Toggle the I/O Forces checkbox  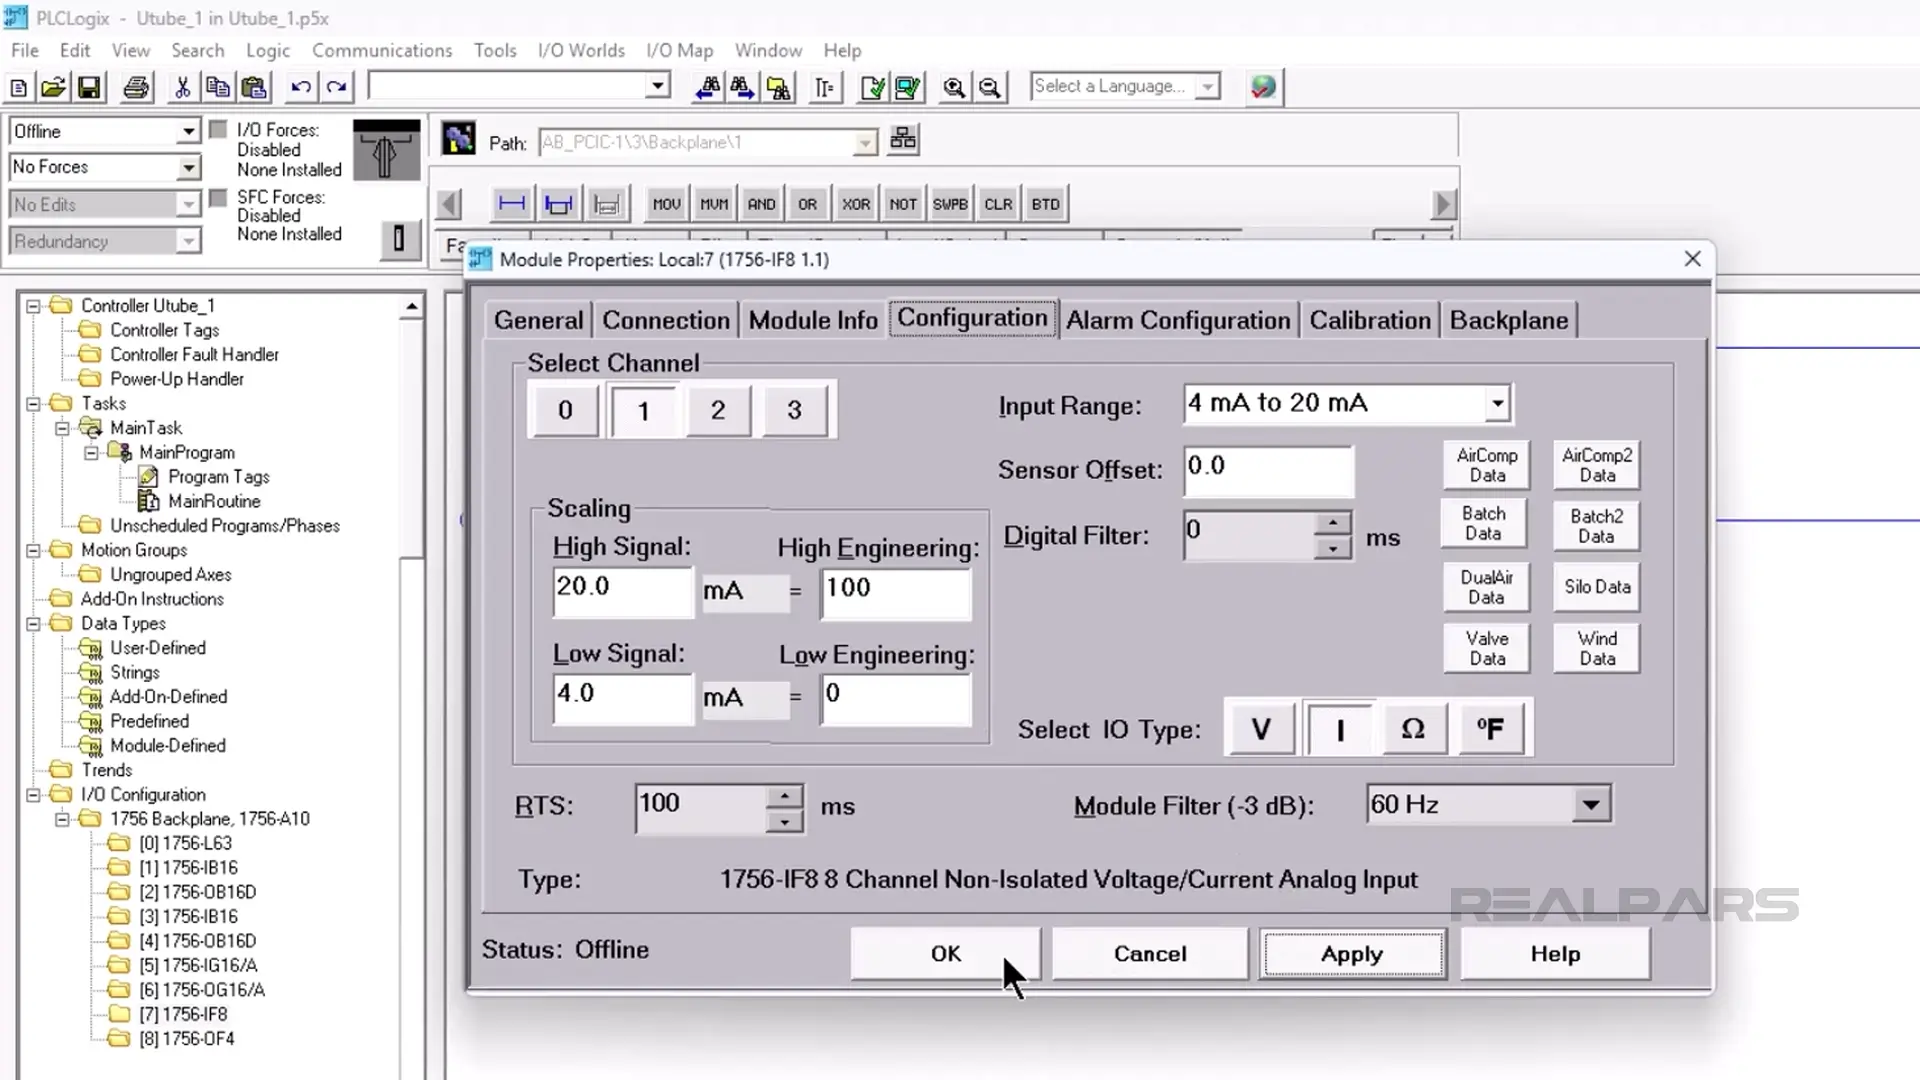[218, 130]
